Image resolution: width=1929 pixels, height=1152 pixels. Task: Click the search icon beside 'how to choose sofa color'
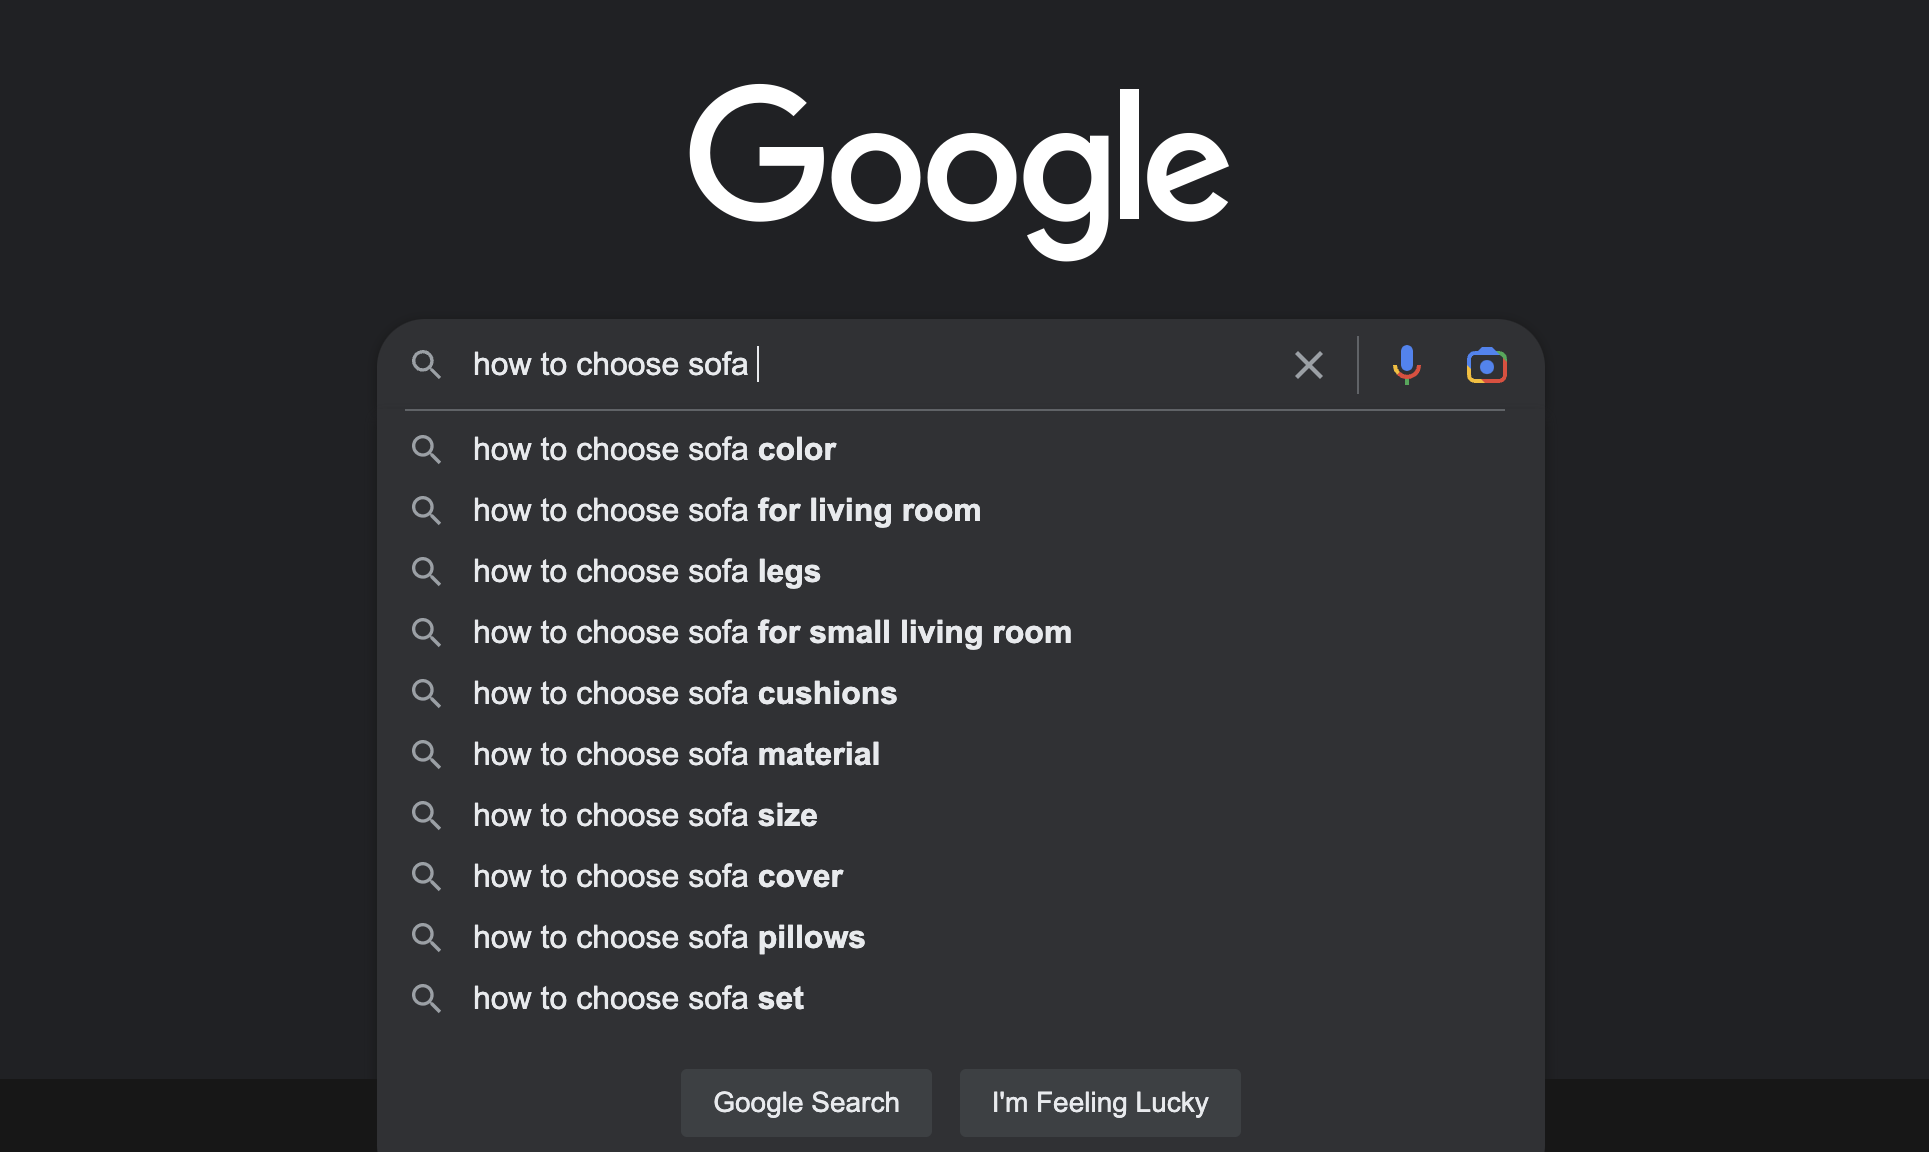(427, 449)
